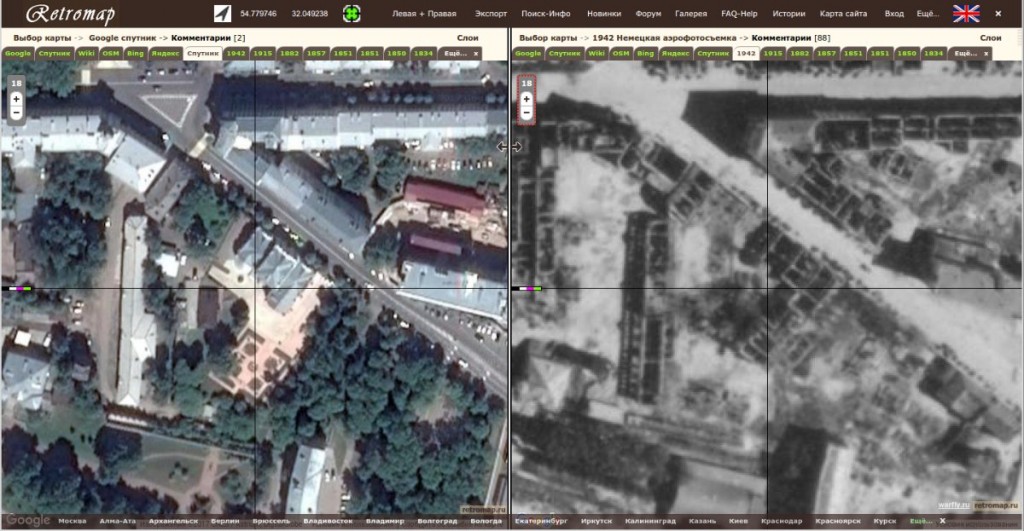Open left pane Выбор карты selector
Screen dimensions: 1024x531
[42, 38]
